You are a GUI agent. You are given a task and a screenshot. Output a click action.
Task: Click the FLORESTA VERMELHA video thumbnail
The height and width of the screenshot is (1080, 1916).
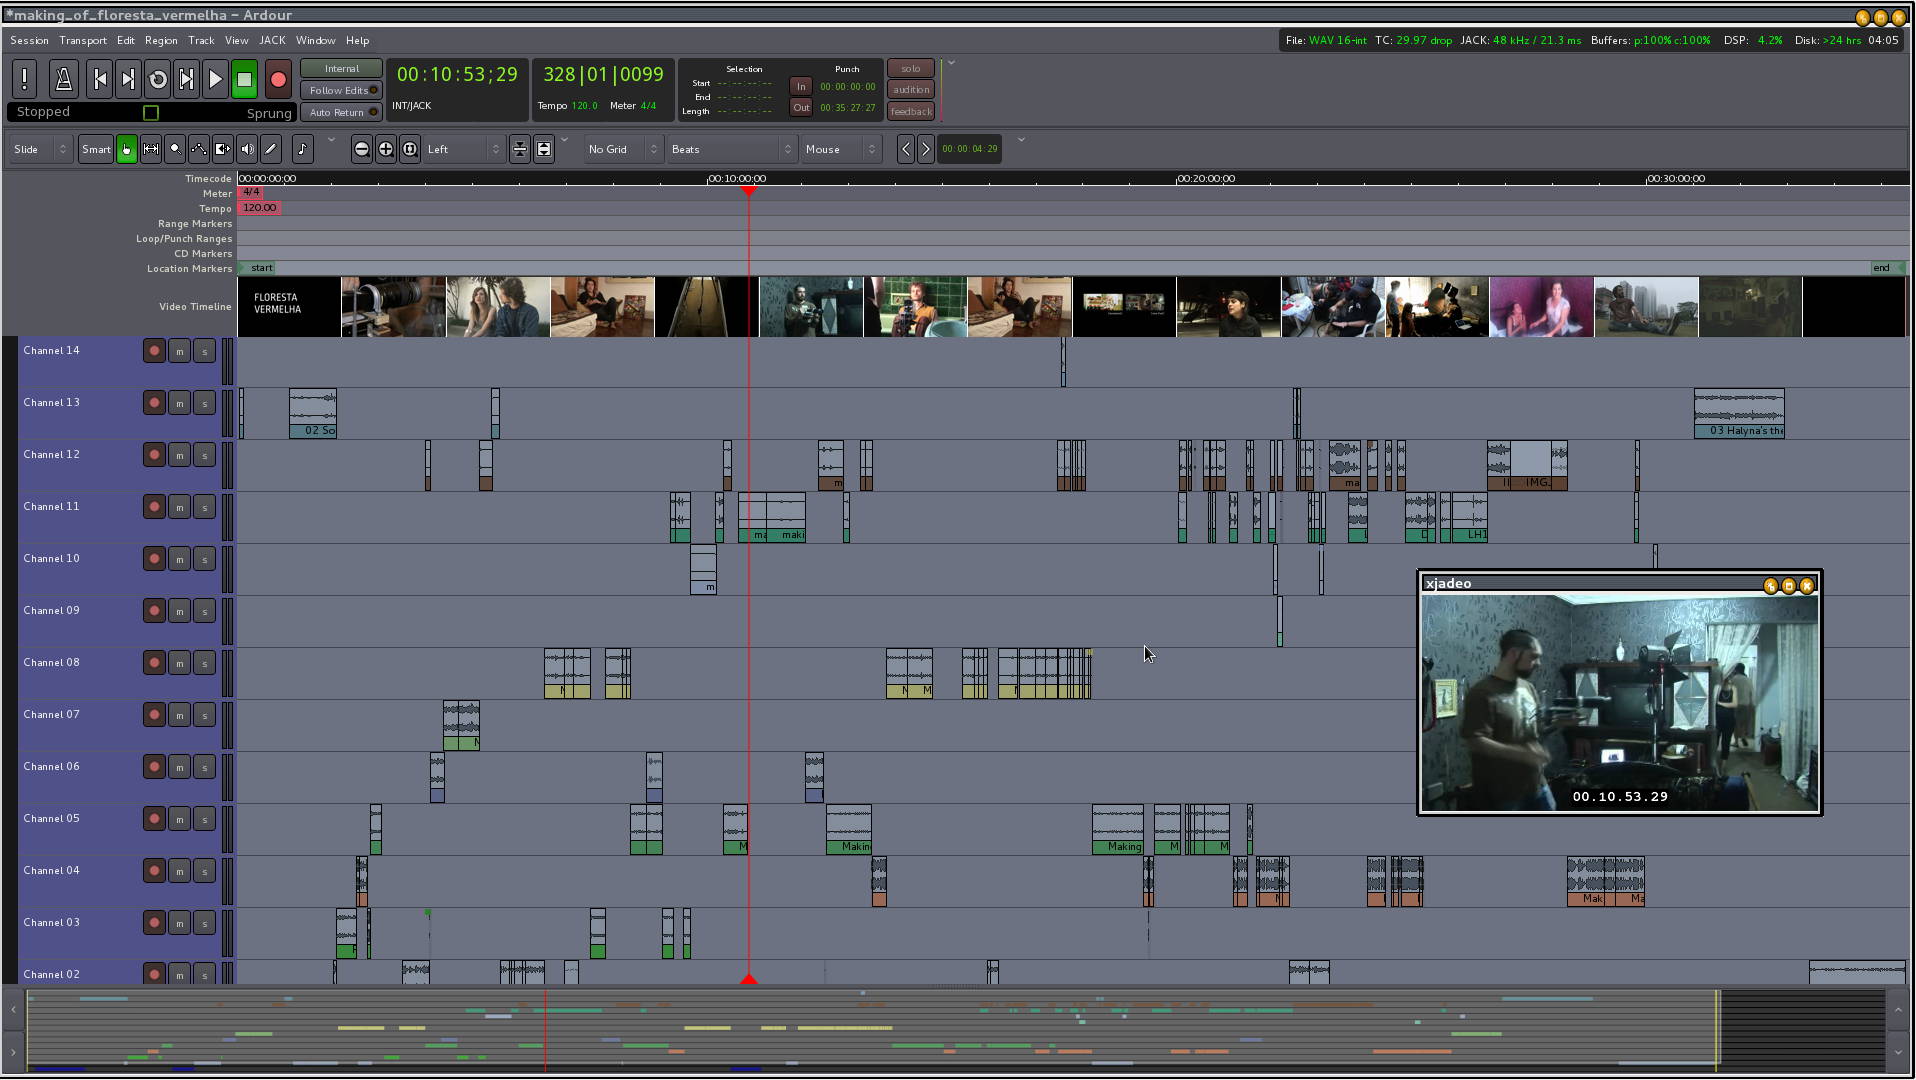pyautogui.click(x=289, y=306)
